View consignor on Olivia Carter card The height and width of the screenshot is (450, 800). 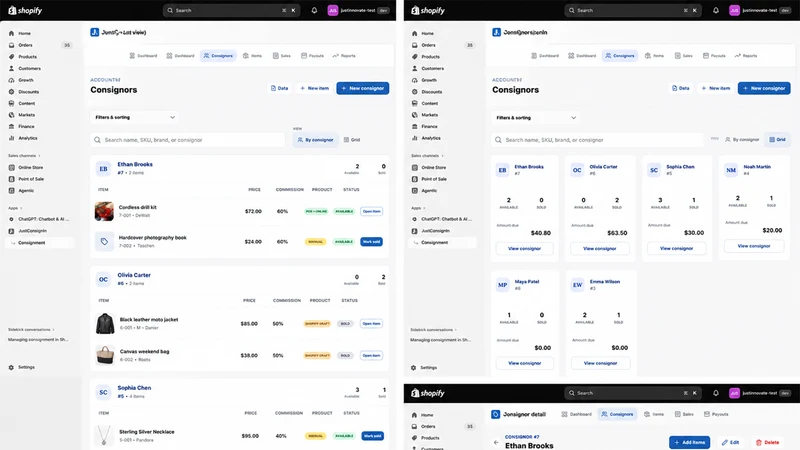point(599,248)
